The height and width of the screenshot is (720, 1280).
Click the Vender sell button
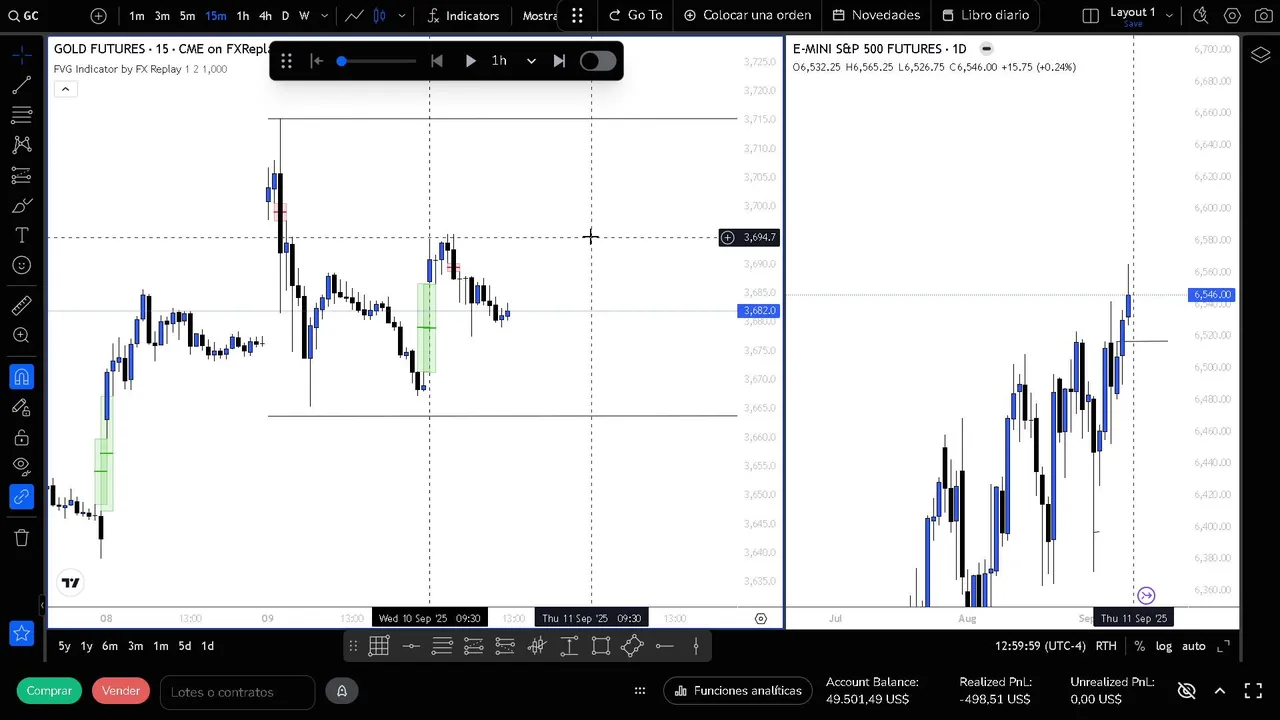pyautogui.click(x=121, y=691)
